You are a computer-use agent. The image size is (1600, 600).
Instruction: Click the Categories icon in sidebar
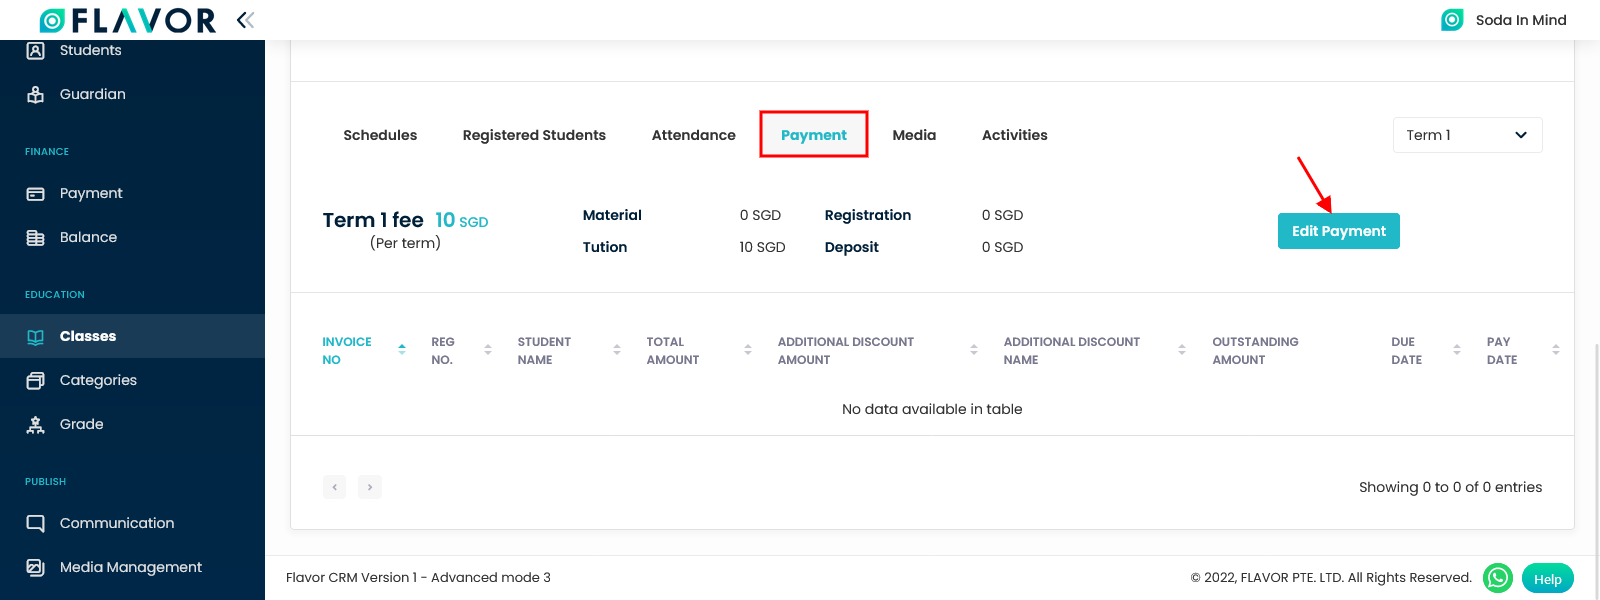36,380
